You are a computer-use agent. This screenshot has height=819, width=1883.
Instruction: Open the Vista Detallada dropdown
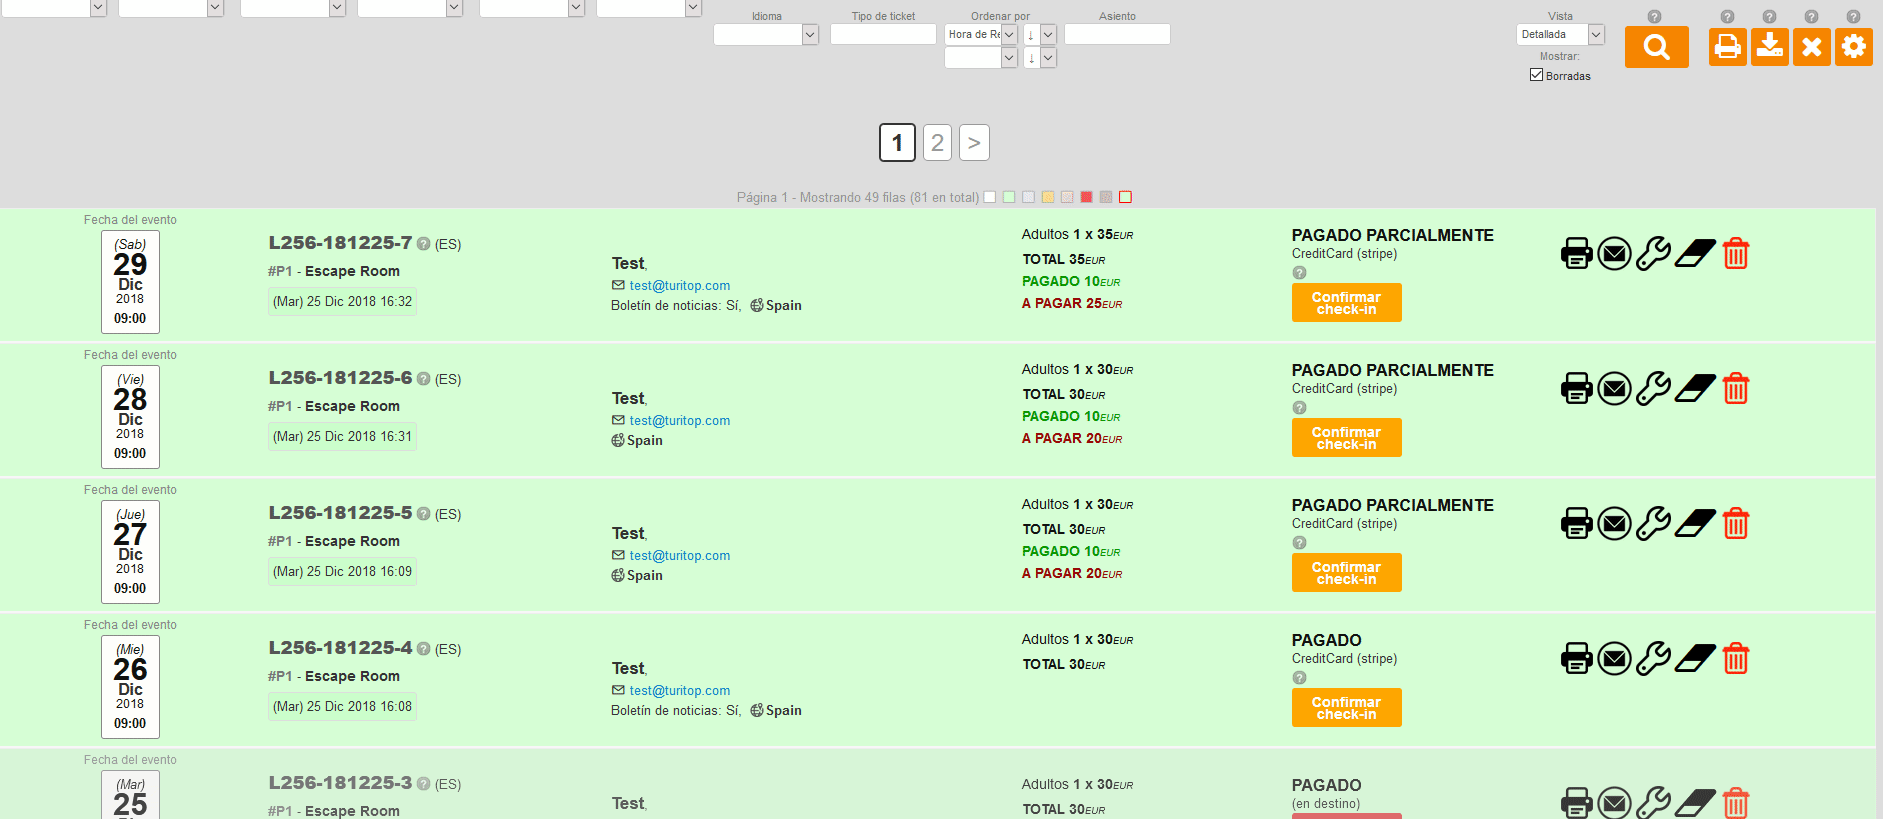(1559, 35)
